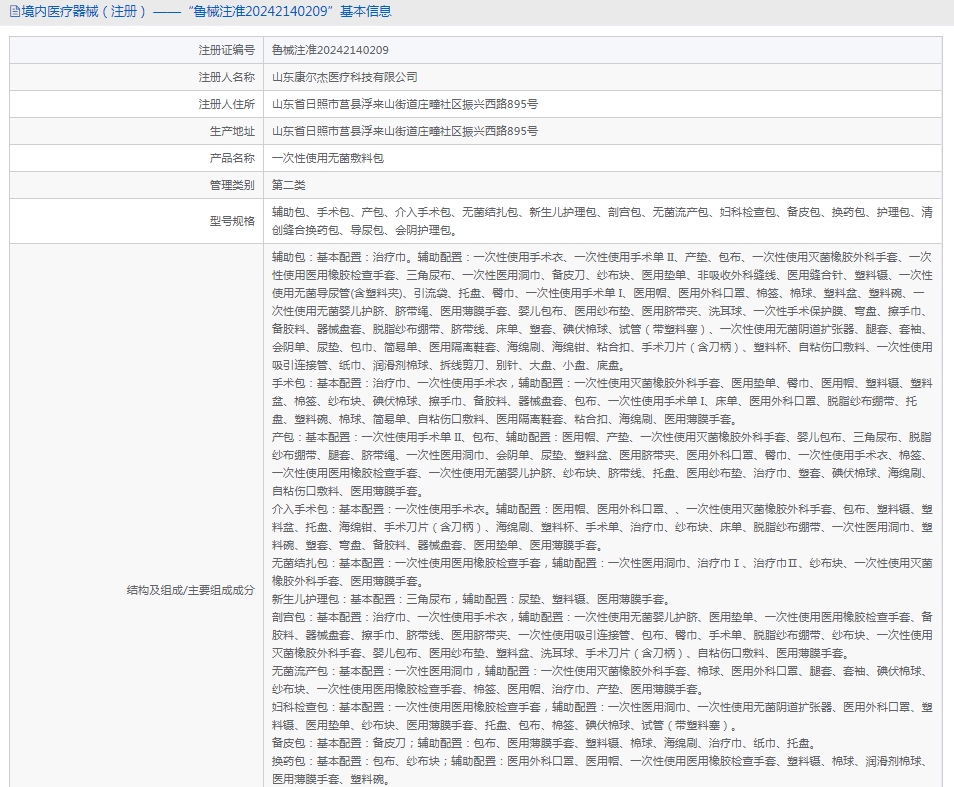Select the 型号规格 value listing 辅助包、手术包、产包

[602, 221]
